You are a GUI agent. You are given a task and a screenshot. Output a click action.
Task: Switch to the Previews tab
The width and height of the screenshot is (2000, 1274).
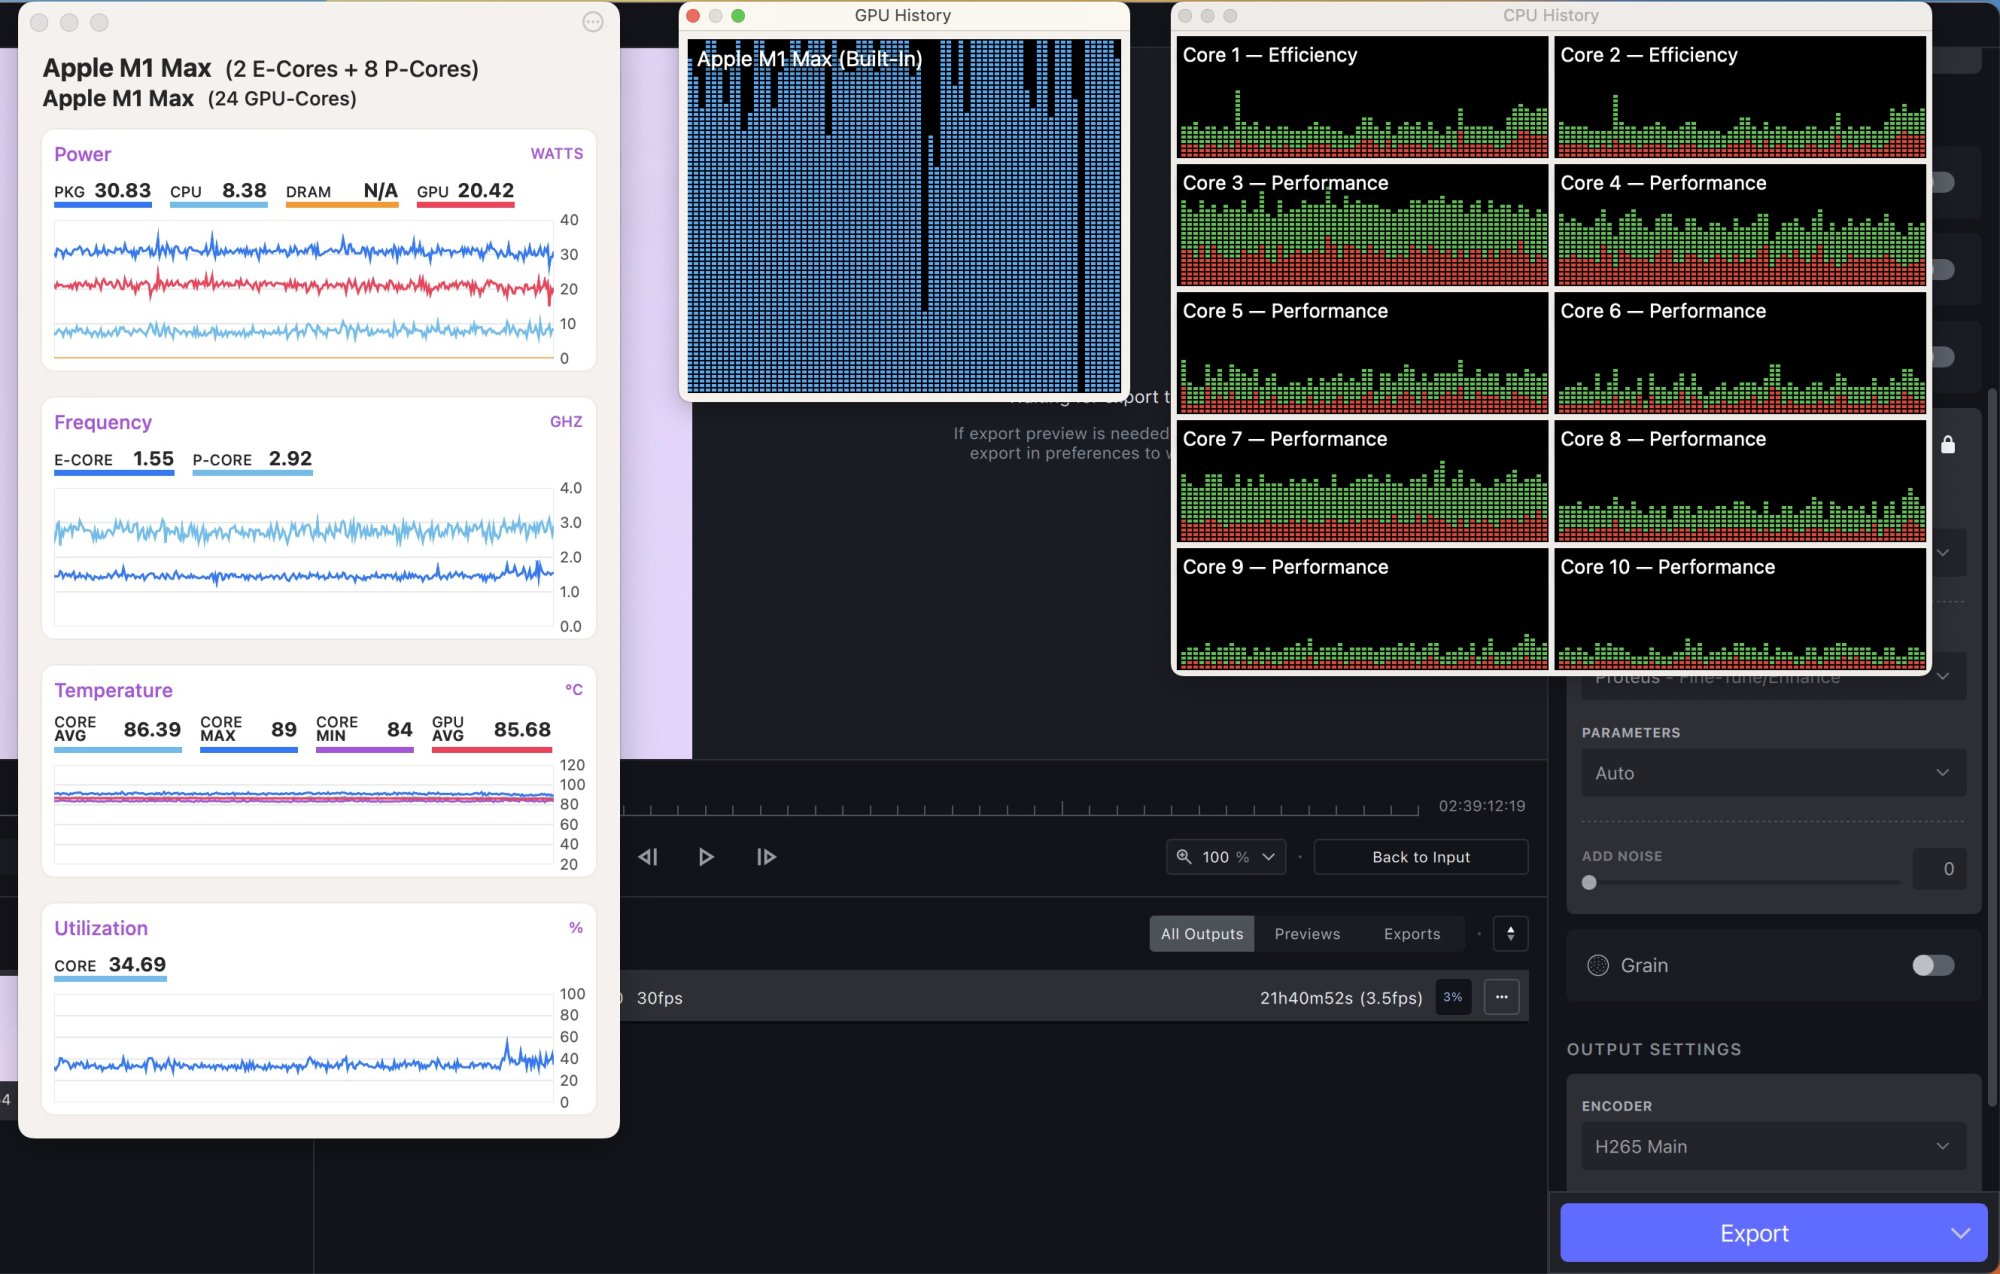[x=1307, y=933]
